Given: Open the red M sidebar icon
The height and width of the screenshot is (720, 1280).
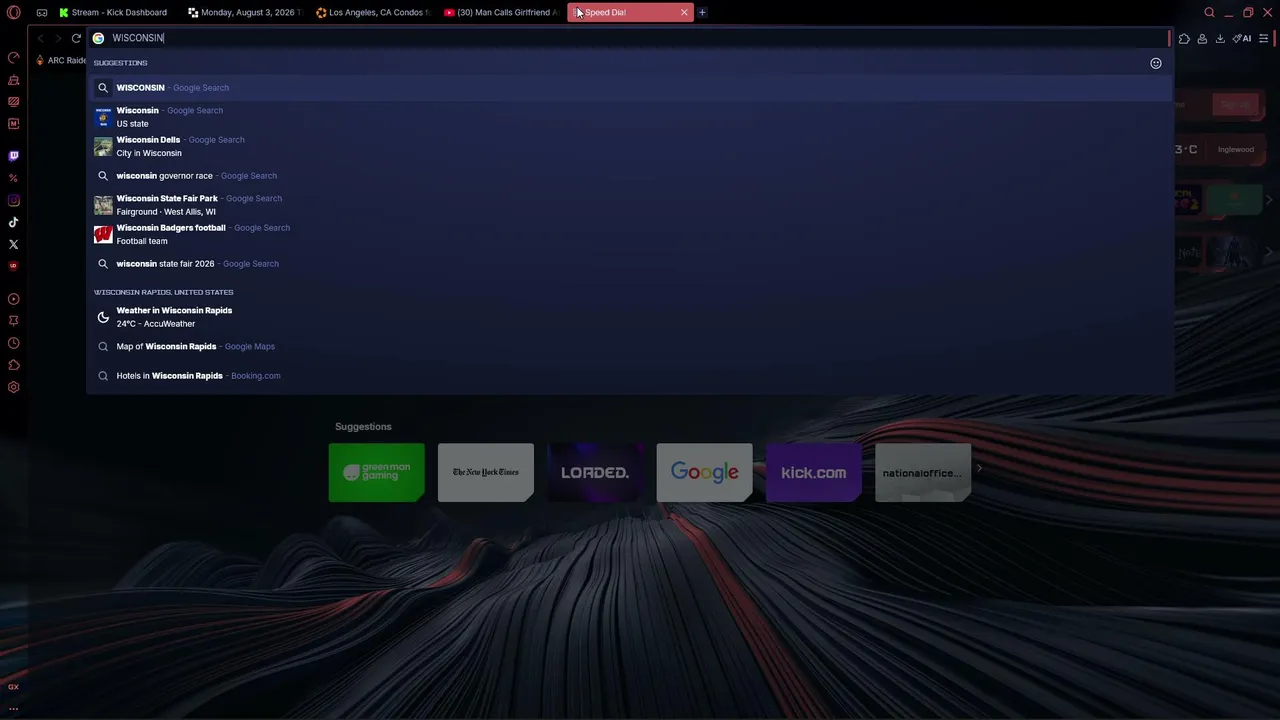Looking at the screenshot, I should (13, 124).
